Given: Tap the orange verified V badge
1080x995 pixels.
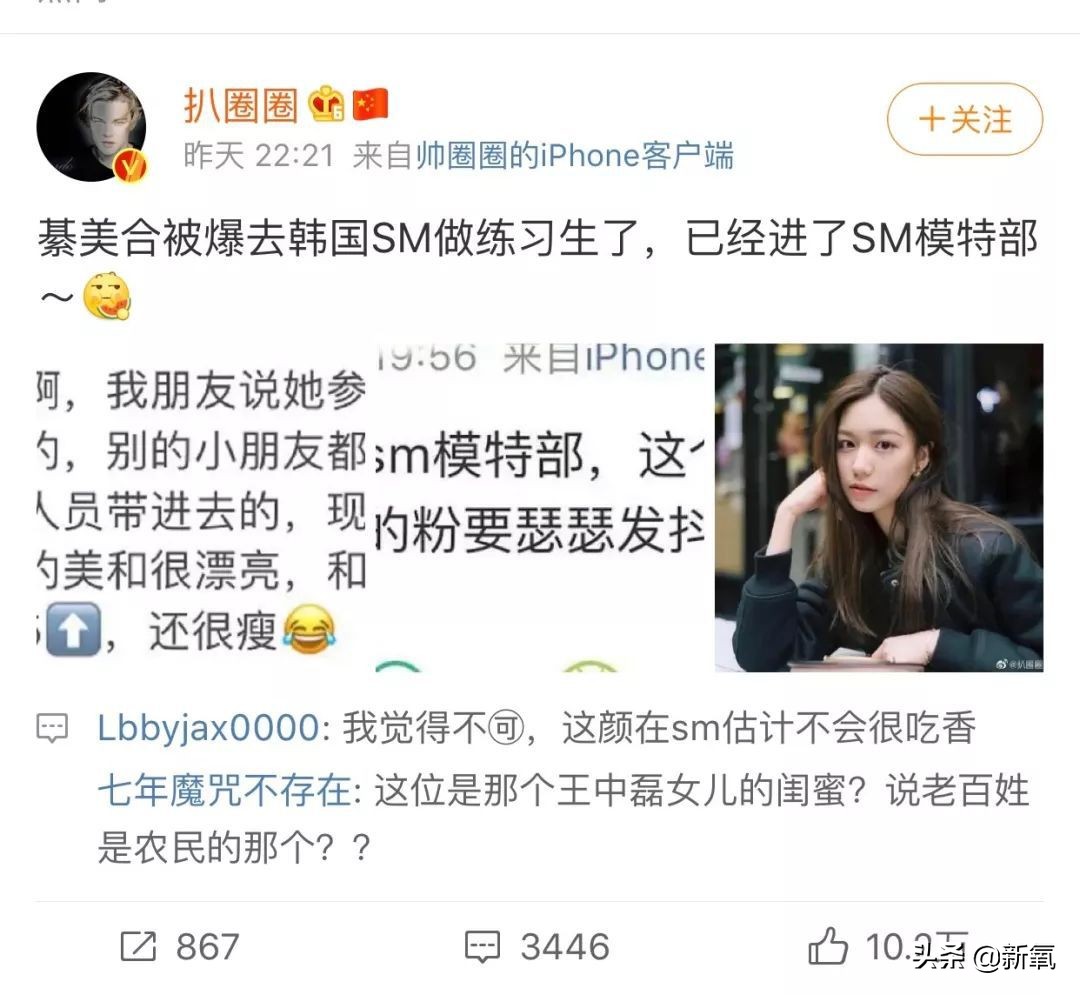Looking at the screenshot, I should (x=131, y=165).
